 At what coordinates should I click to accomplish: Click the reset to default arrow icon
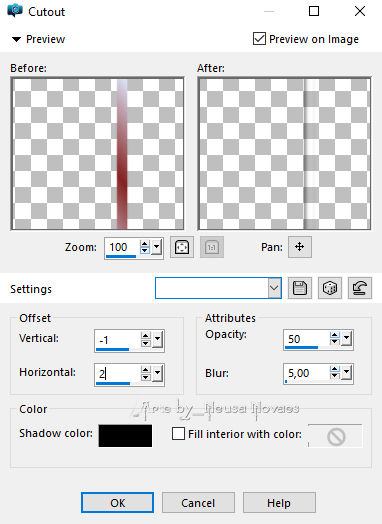click(360, 288)
